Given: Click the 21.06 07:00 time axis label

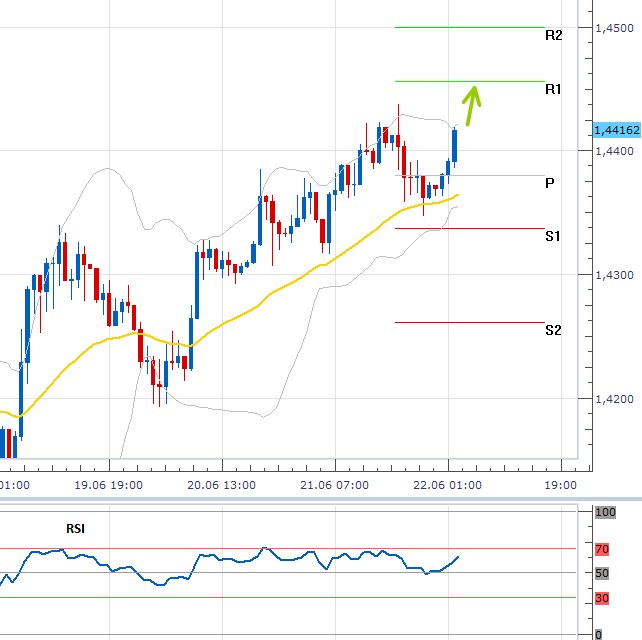Looking at the screenshot, I should click(x=335, y=485).
